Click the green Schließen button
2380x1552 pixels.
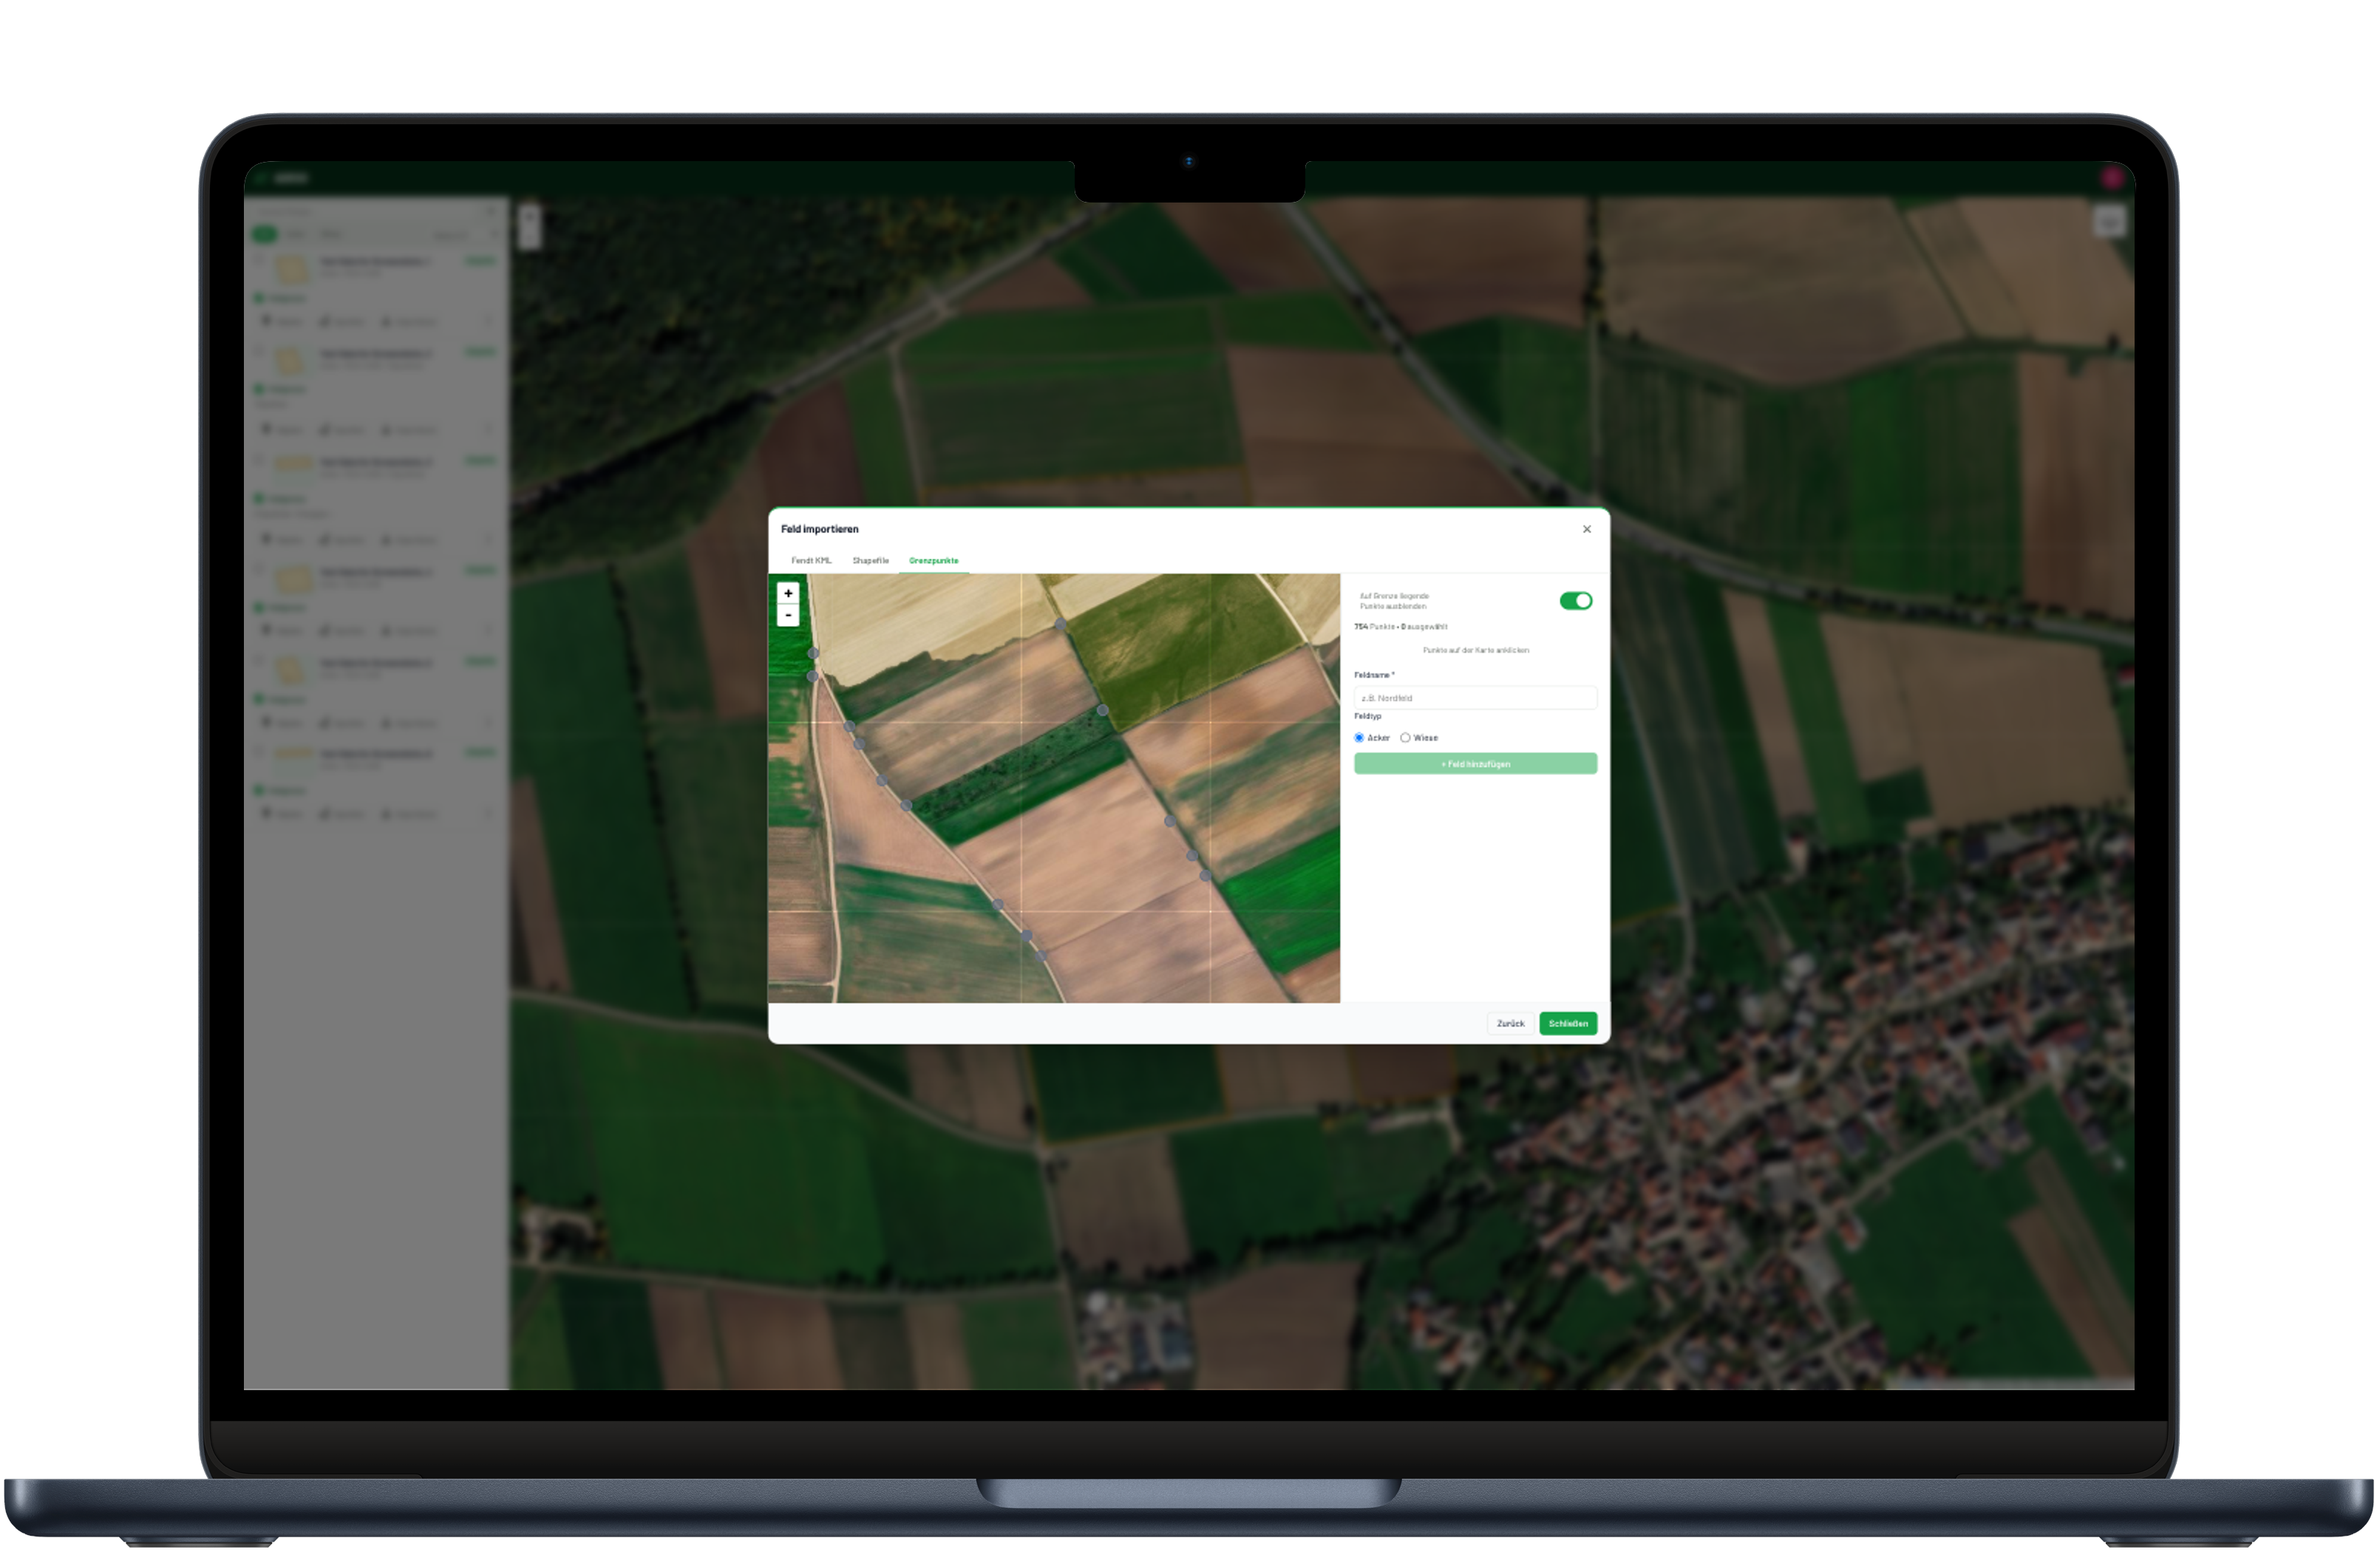click(x=1568, y=1023)
